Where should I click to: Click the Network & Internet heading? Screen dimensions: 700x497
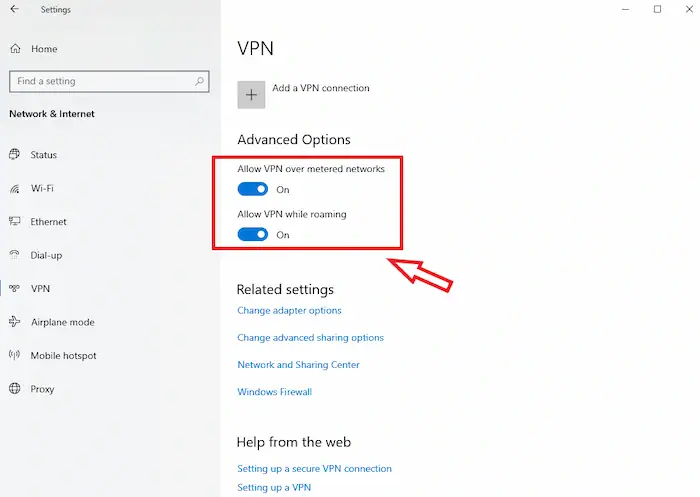tap(52, 113)
